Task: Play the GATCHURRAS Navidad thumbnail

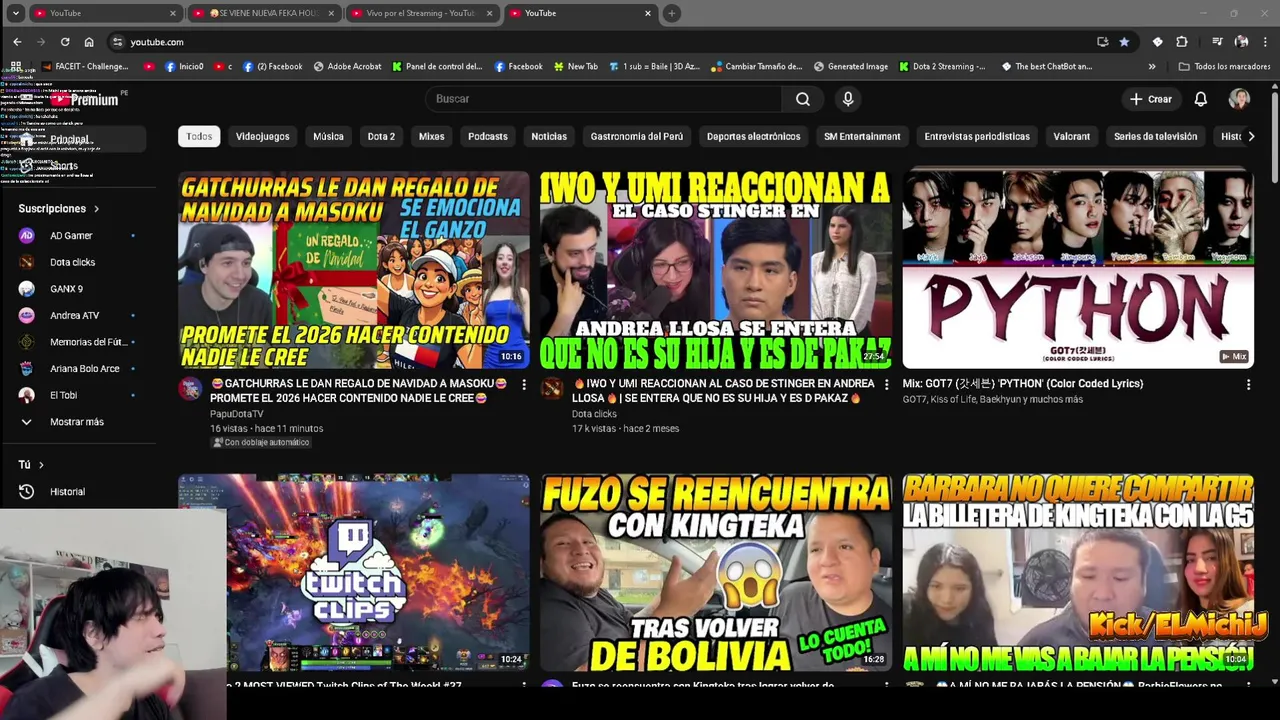Action: pos(354,270)
